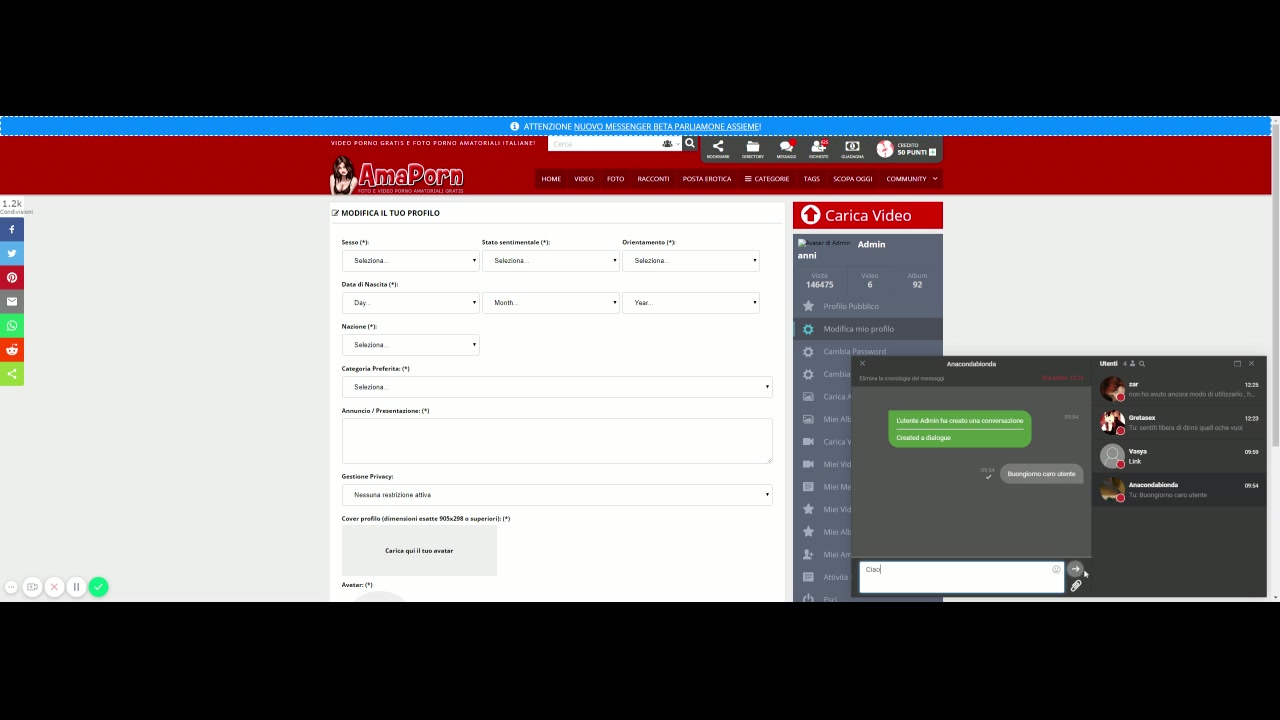Click the Carica Video button
Image resolution: width=1280 pixels, height=720 pixels.
click(867, 215)
